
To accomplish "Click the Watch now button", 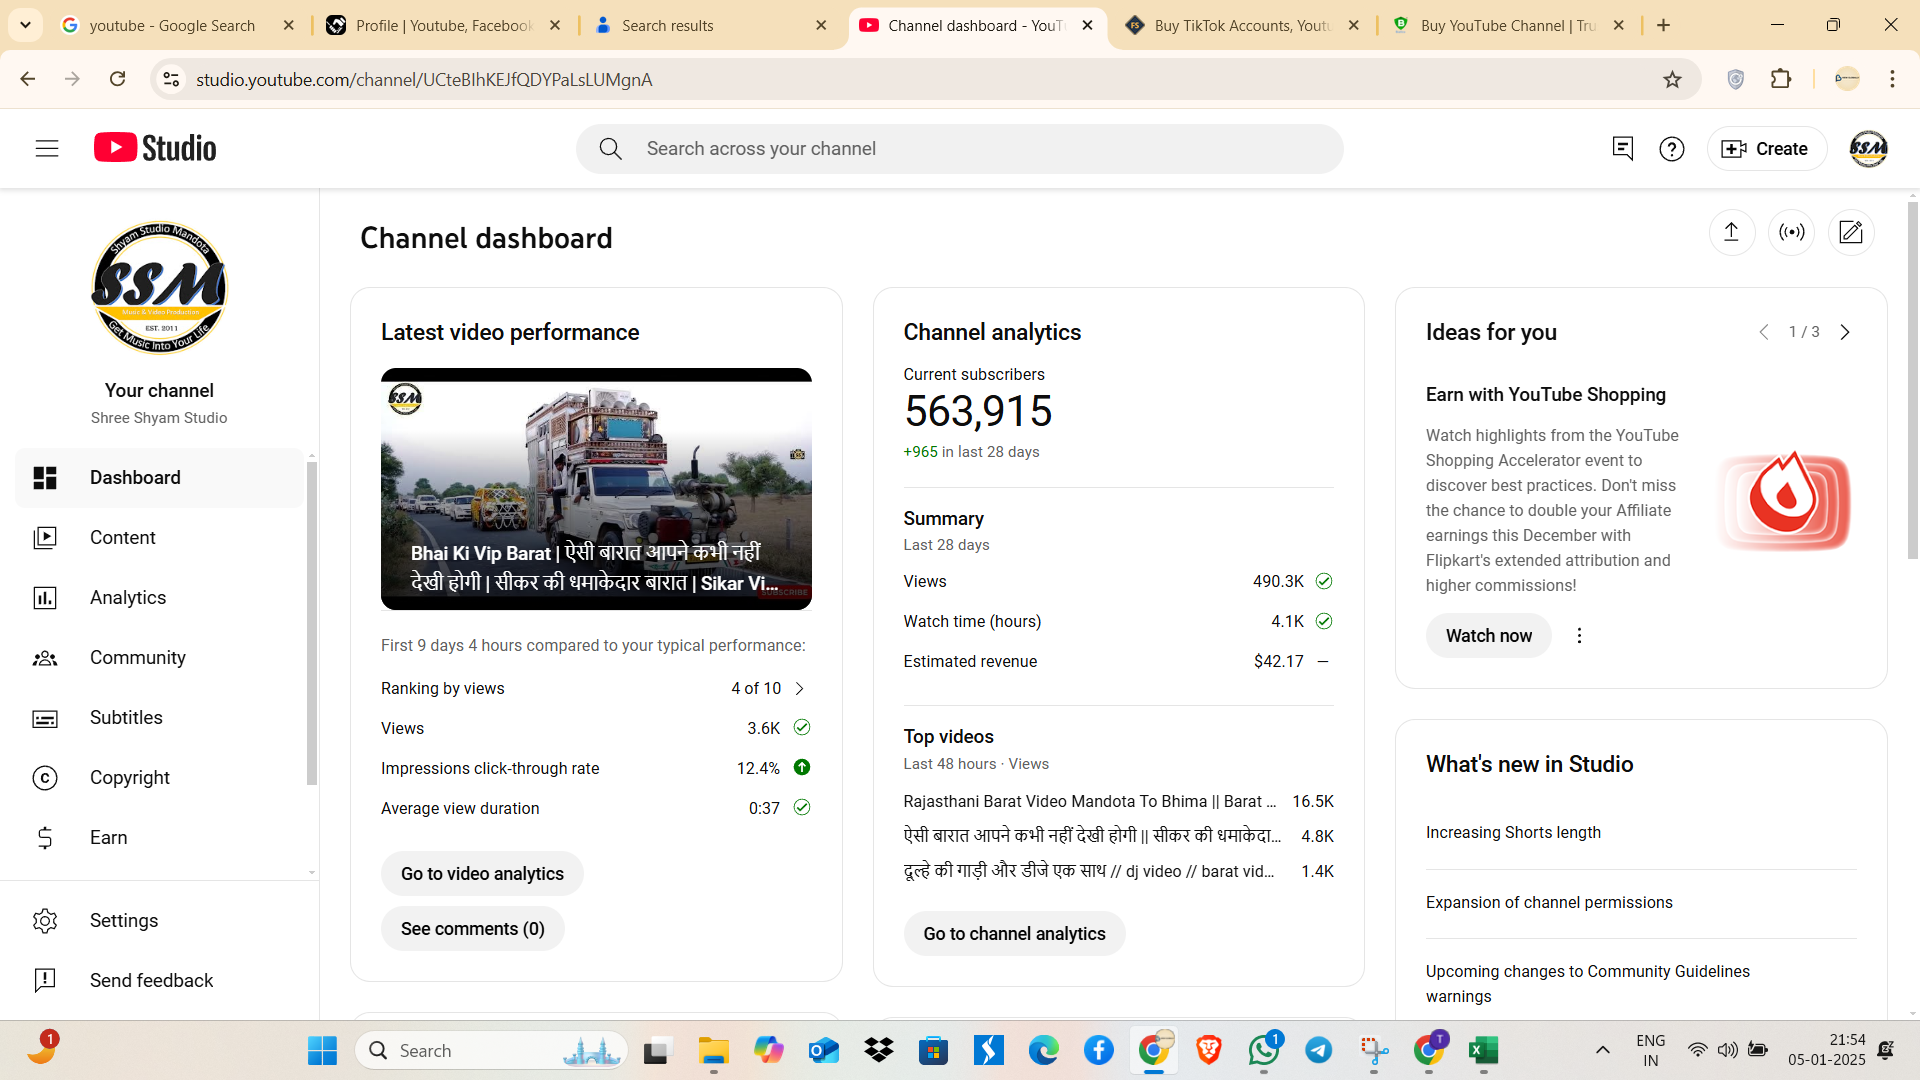I will coord(1488,636).
